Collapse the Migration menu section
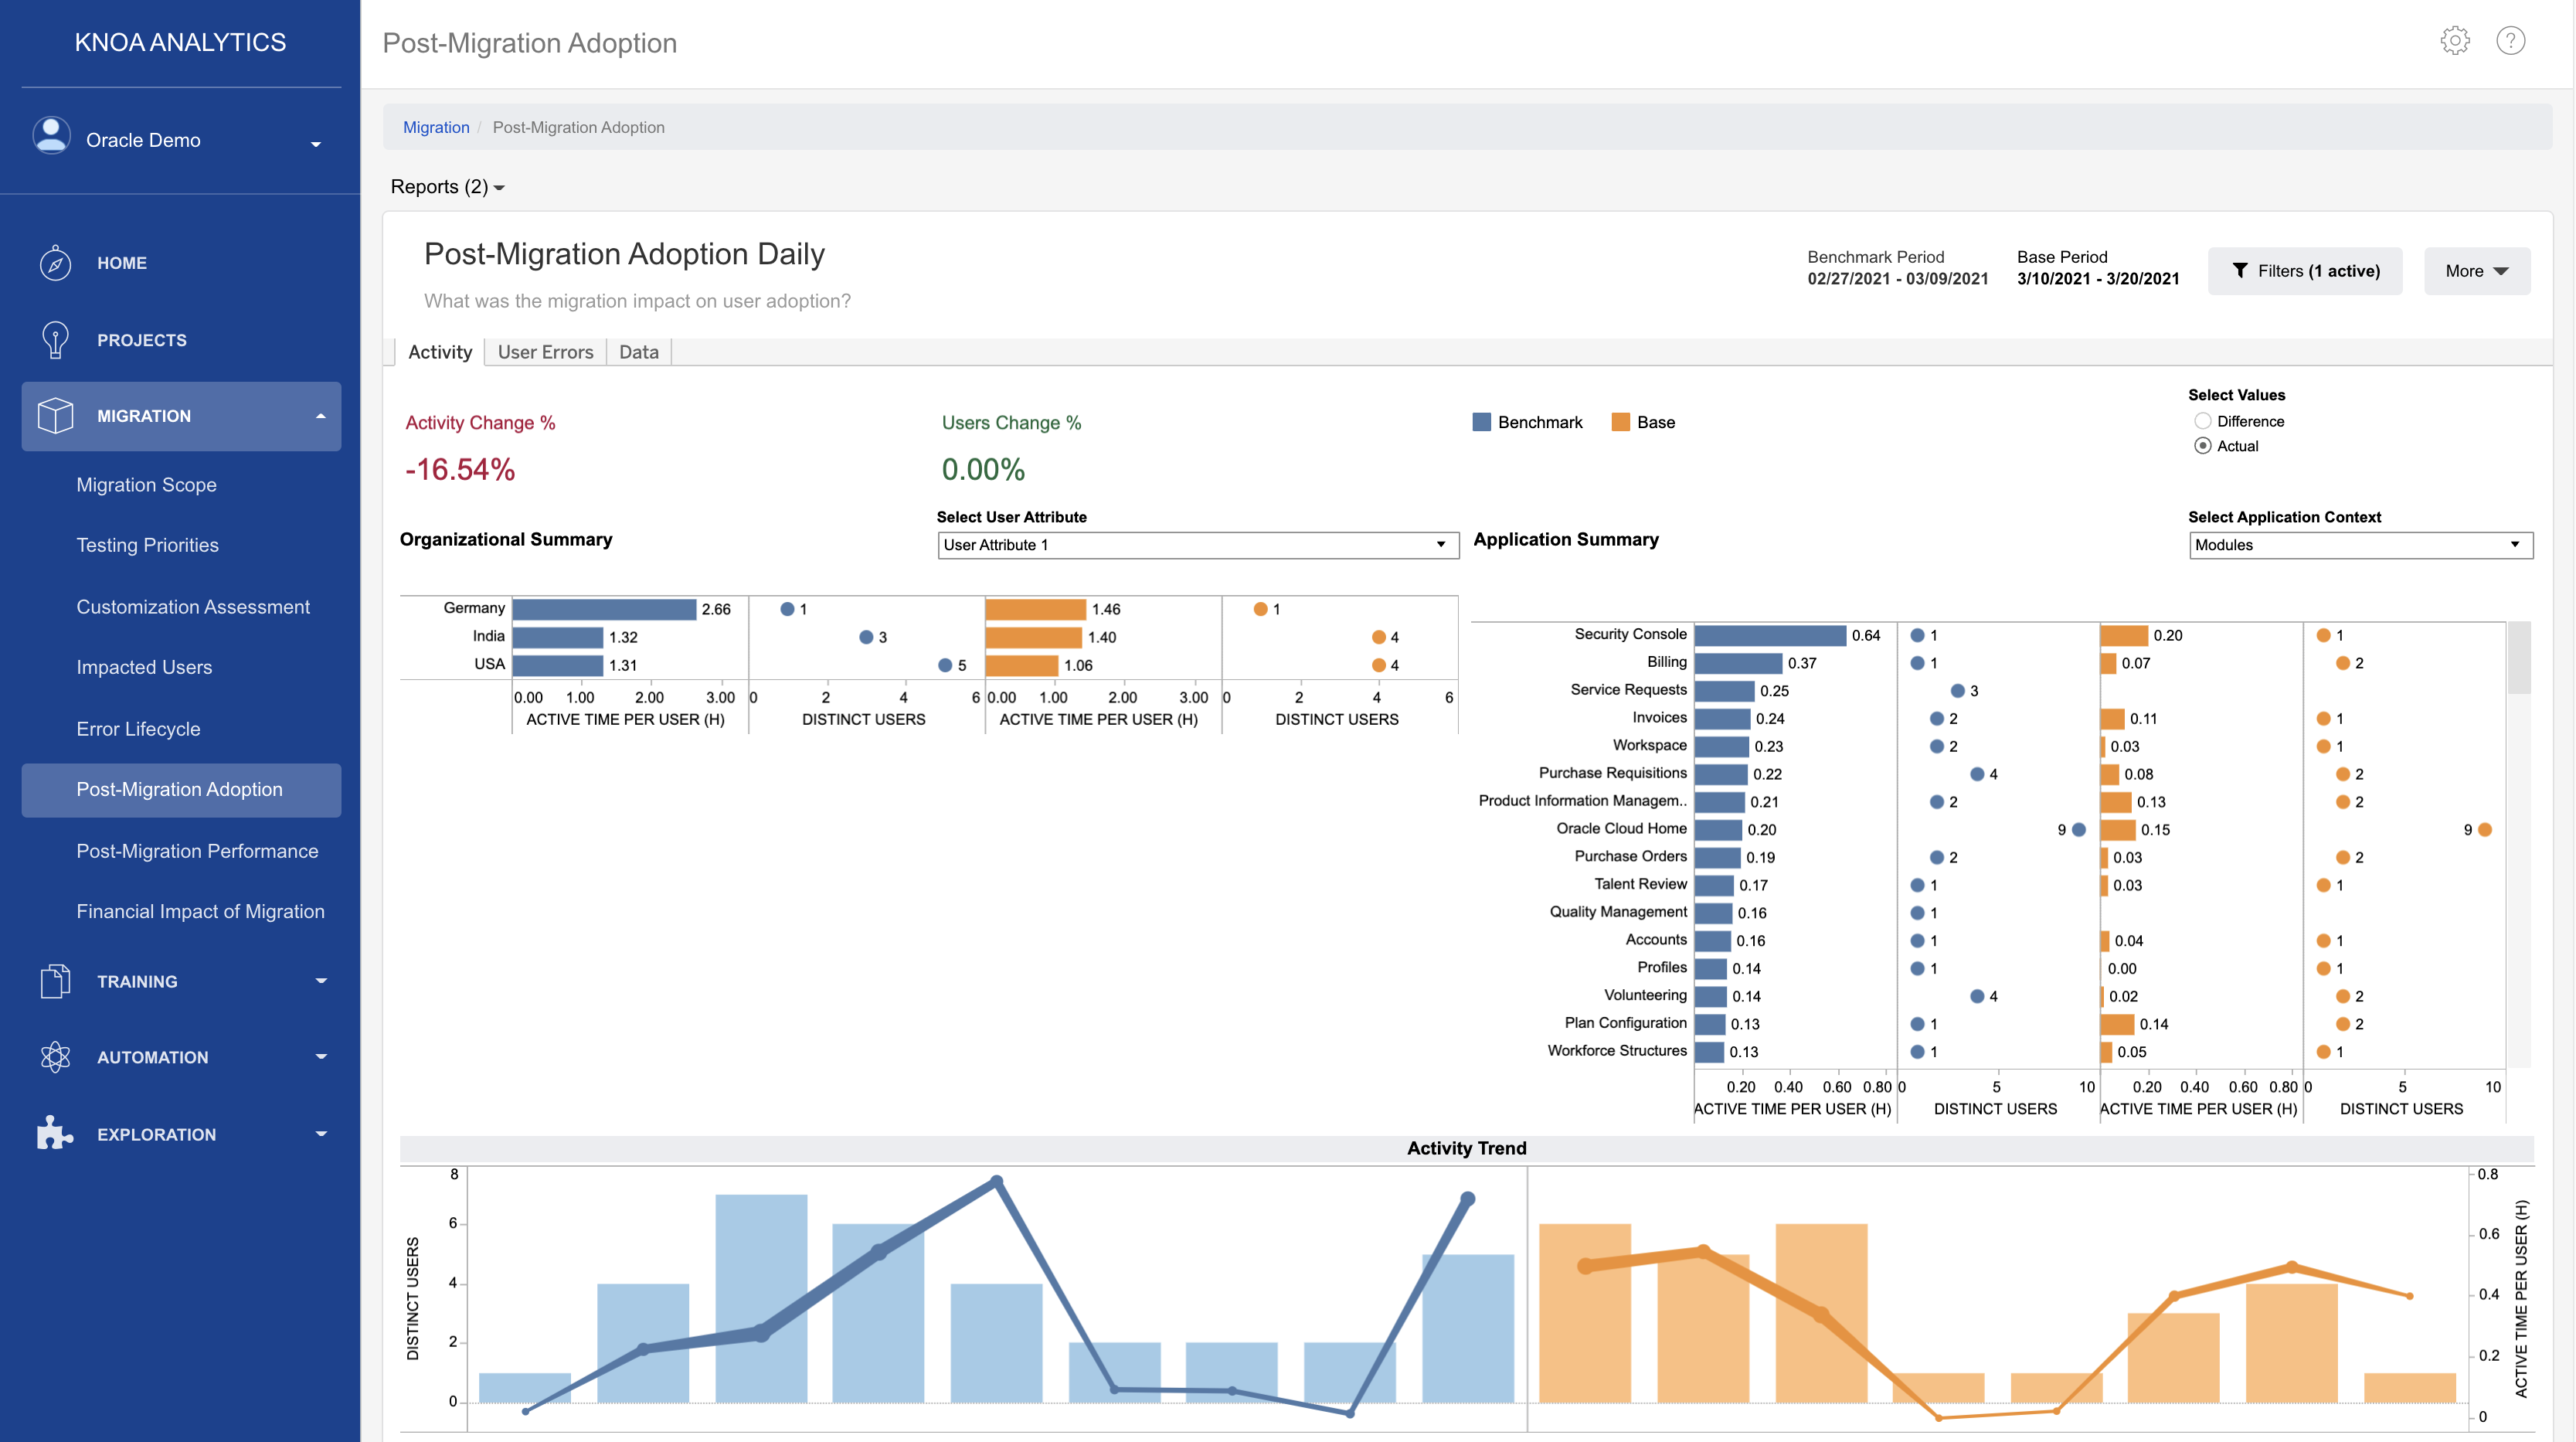This screenshot has height=1442, width=2576. click(320, 416)
